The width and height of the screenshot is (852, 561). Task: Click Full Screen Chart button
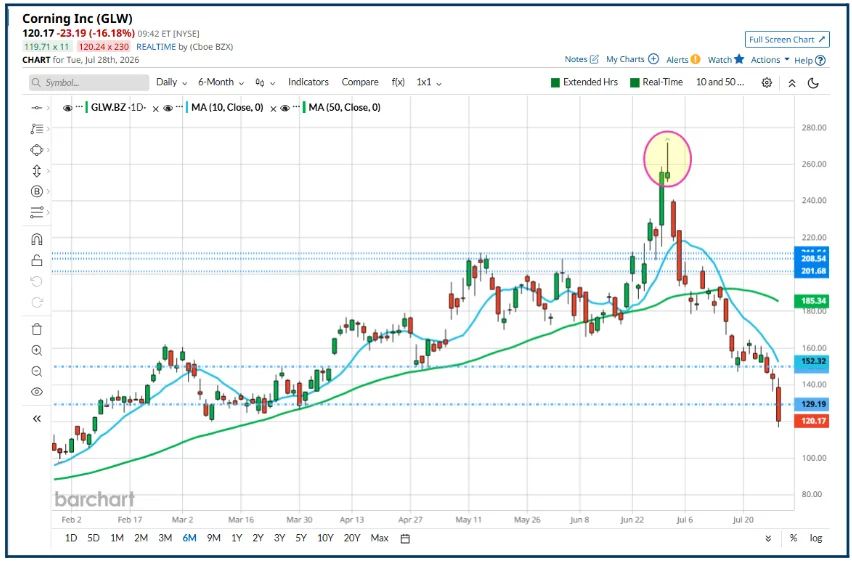tap(787, 40)
